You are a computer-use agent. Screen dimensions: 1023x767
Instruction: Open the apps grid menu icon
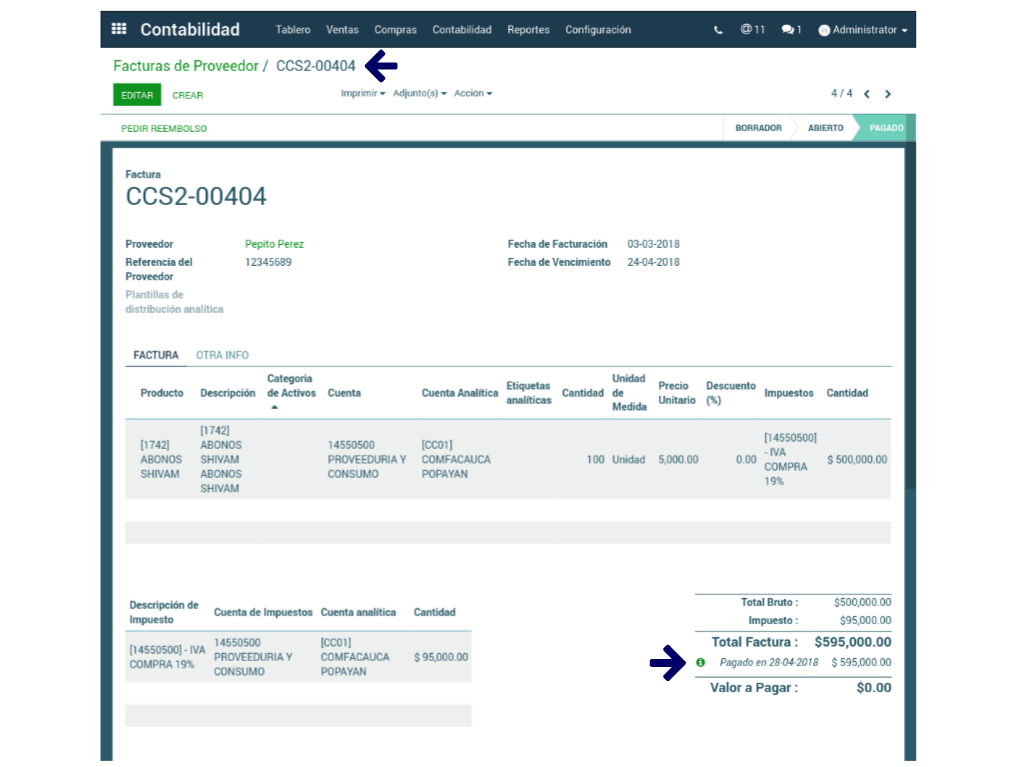(119, 30)
